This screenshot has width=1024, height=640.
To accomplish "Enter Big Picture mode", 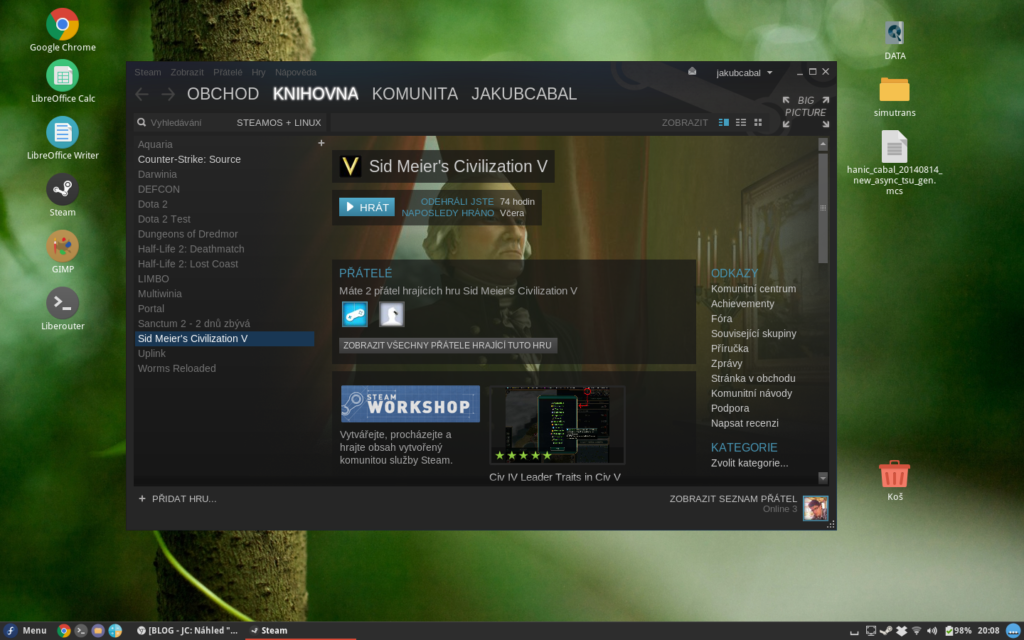I will [804, 112].
